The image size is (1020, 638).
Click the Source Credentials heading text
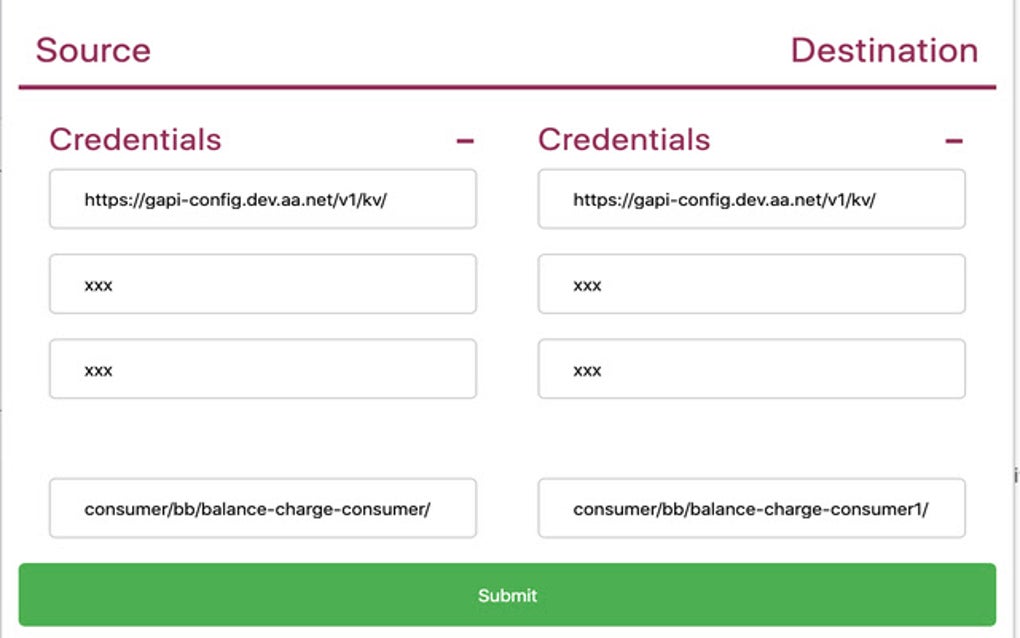coord(134,139)
